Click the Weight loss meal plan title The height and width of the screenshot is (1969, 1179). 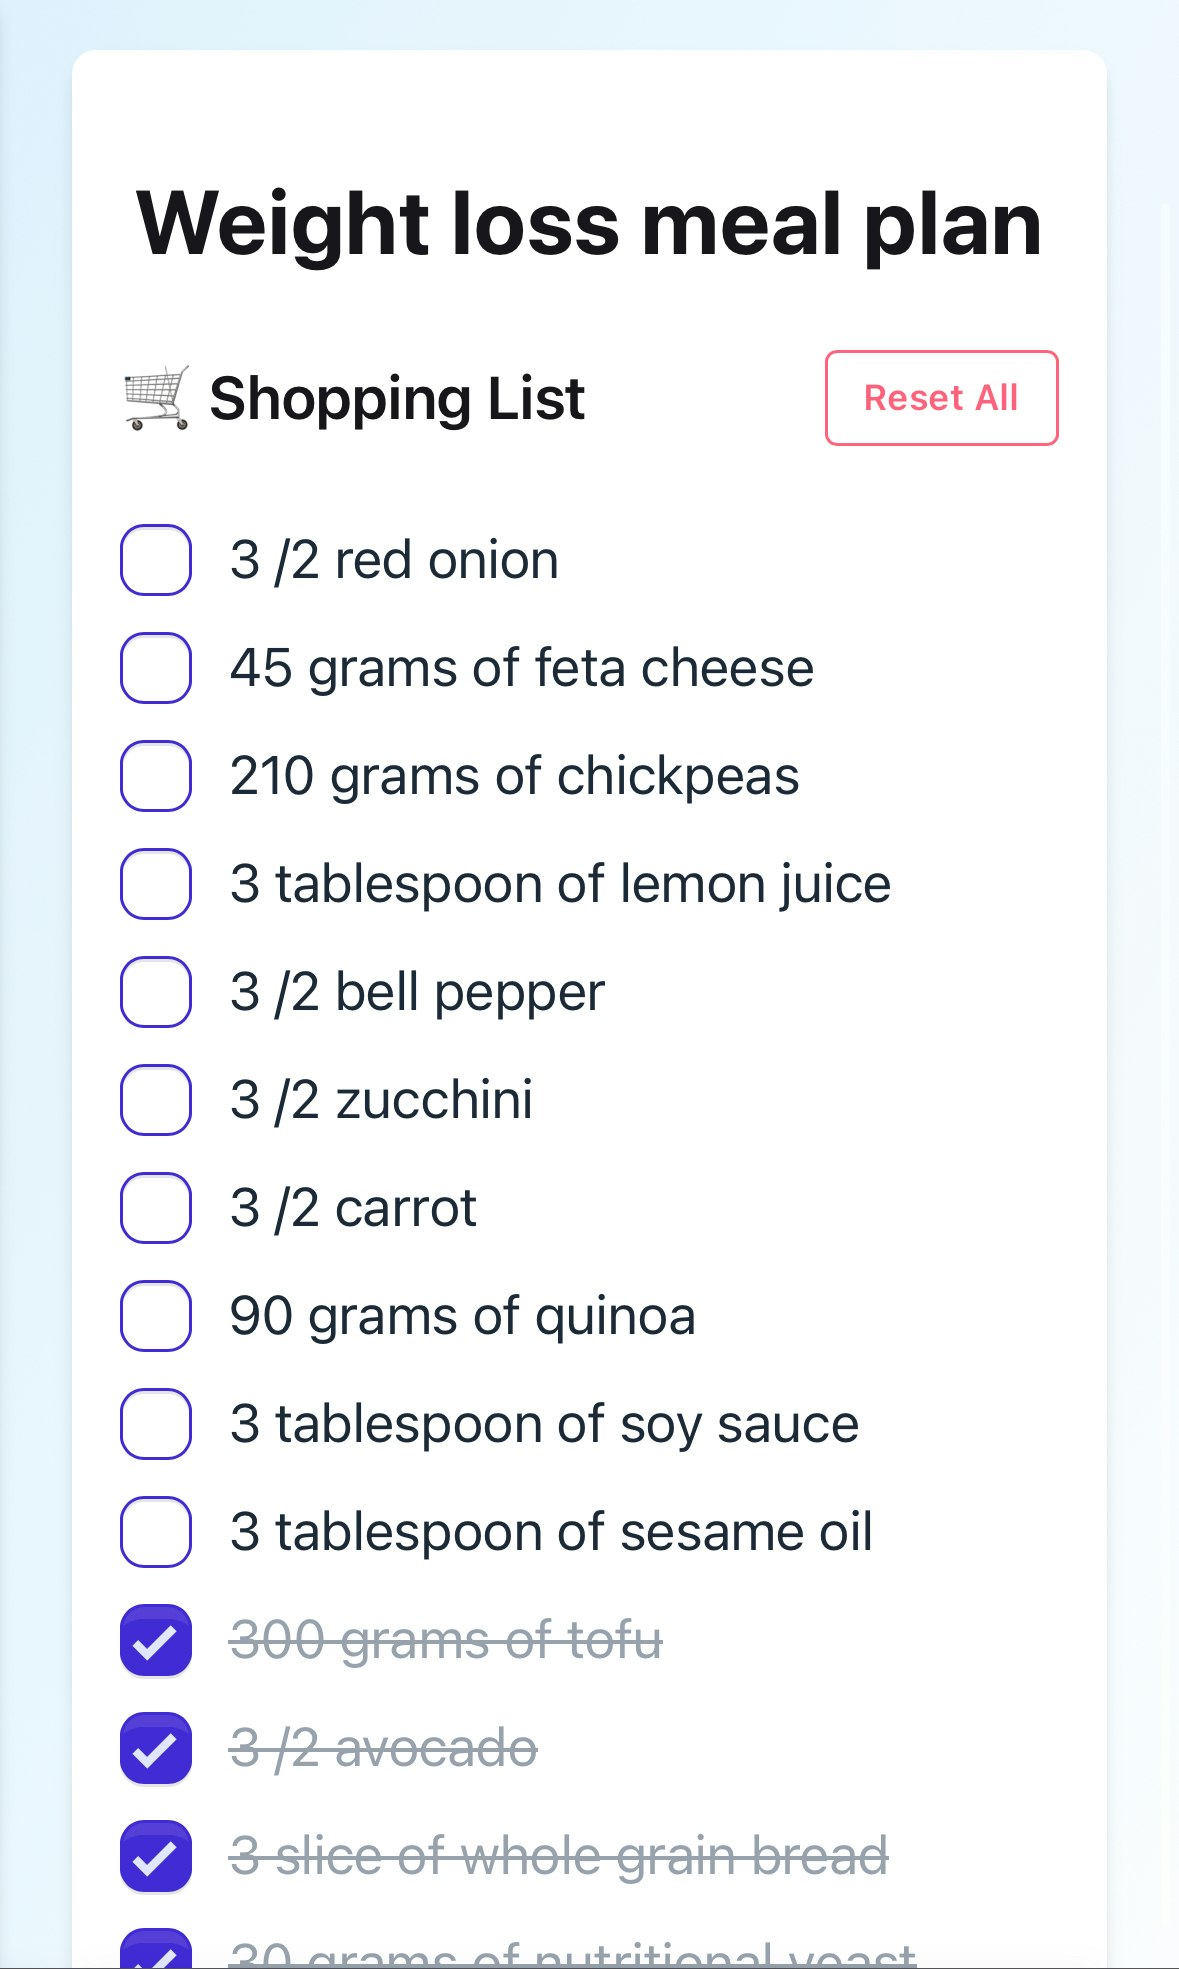click(x=589, y=224)
